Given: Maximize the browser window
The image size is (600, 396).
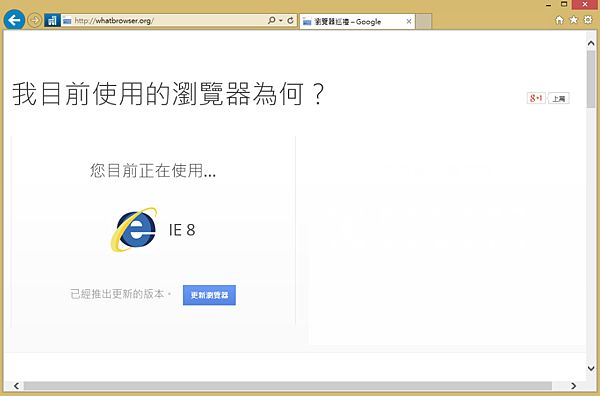Looking at the screenshot, I should point(564,4).
